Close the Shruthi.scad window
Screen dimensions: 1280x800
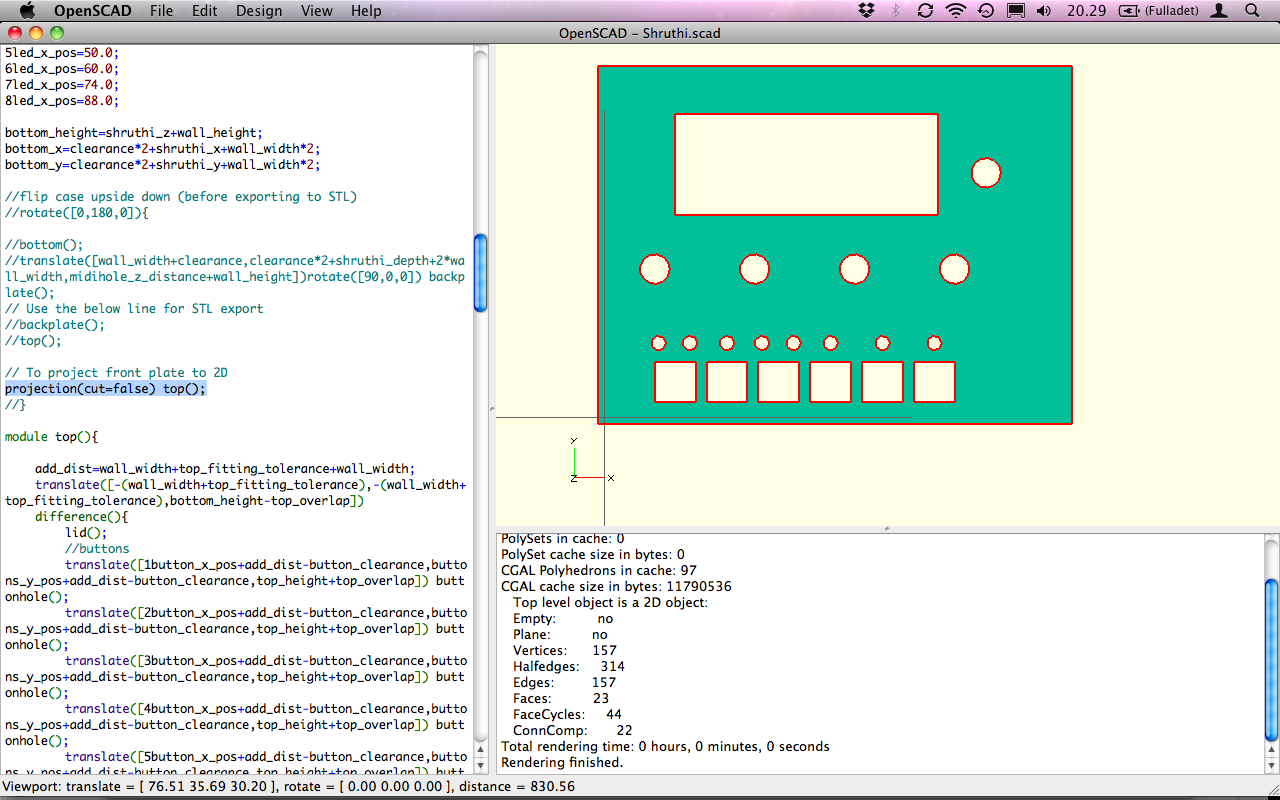click(15, 33)
